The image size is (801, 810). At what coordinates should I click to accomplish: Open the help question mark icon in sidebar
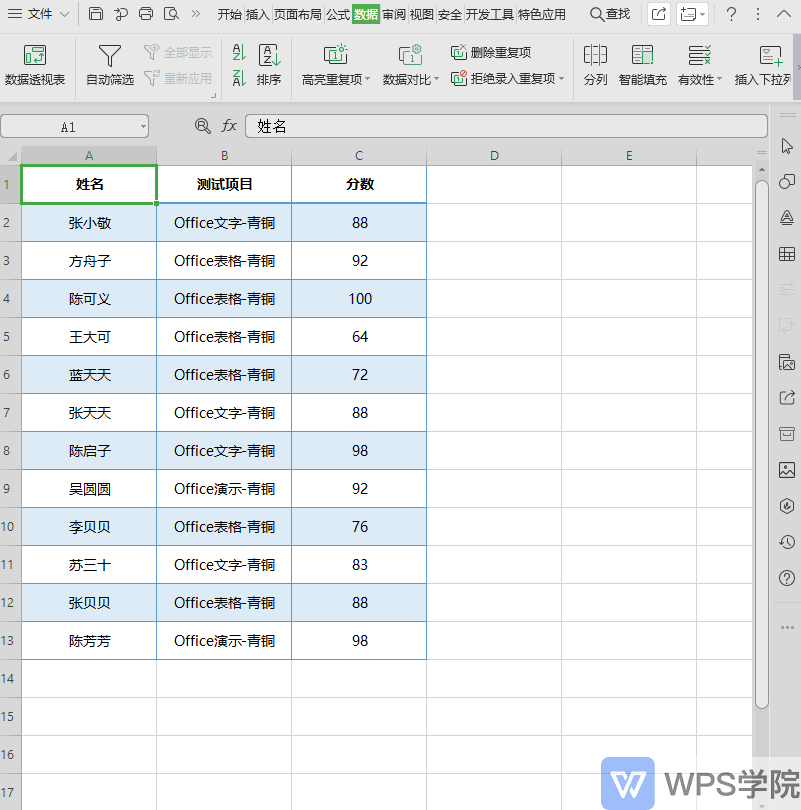787,578
